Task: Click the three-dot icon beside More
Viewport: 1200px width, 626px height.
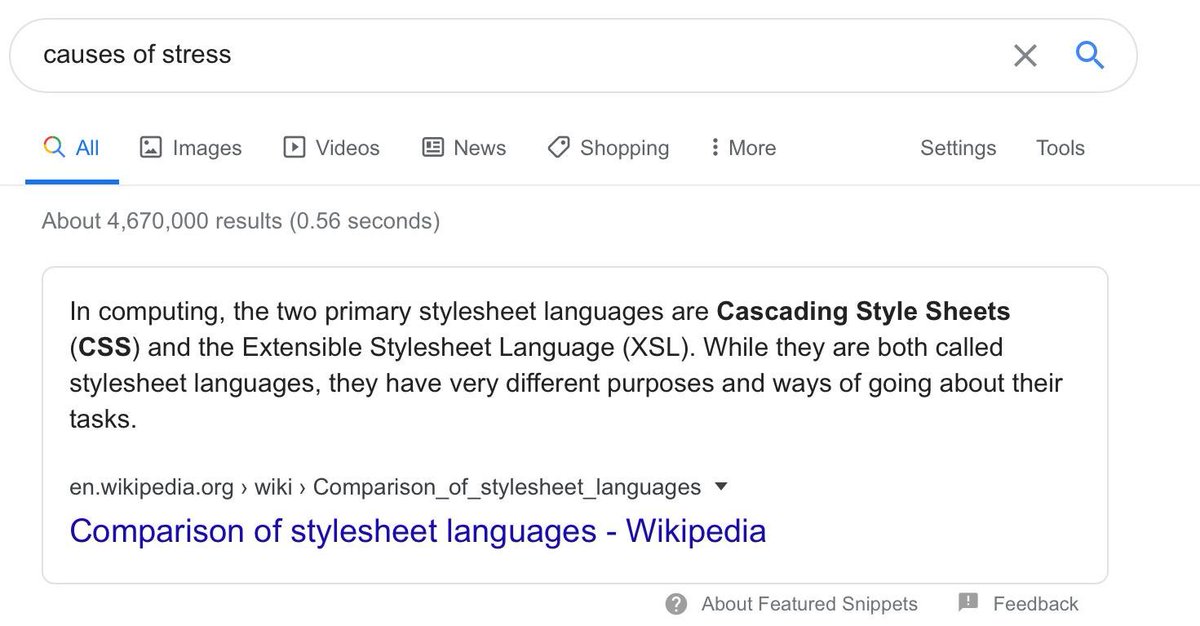Action: 714,148
